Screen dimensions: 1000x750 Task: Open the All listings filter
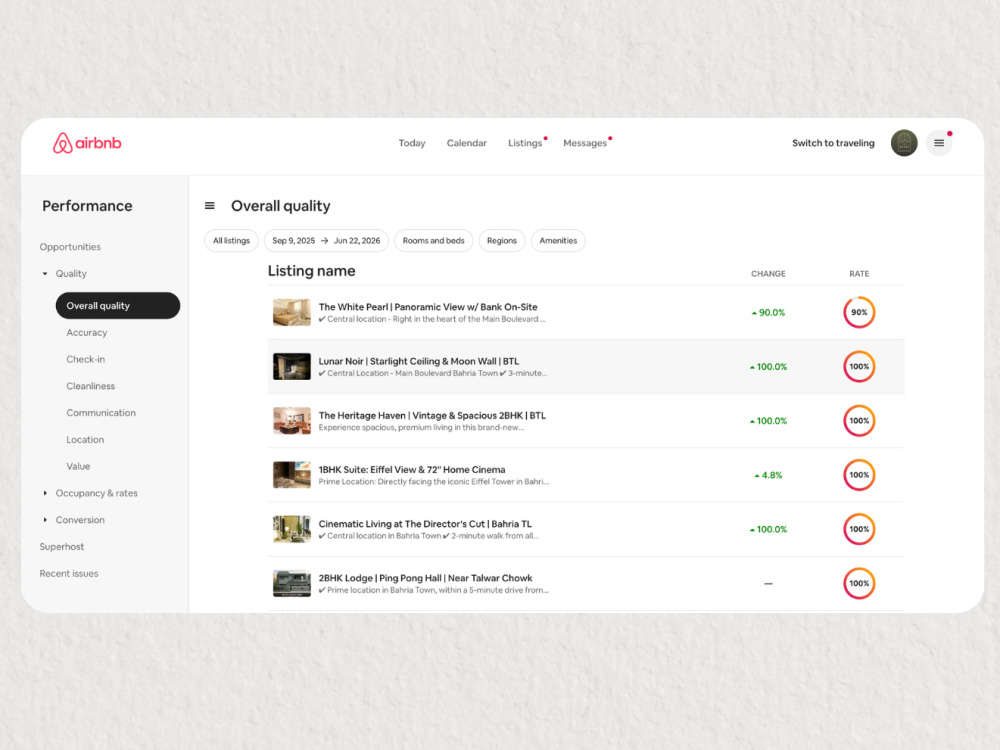coord(231,240)
